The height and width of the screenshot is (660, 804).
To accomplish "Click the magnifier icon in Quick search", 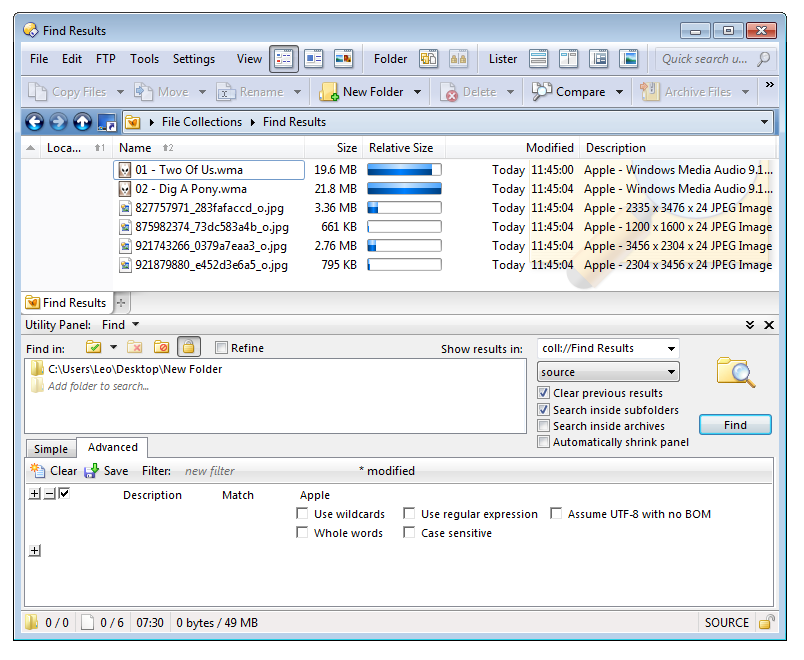I will pyautogui.click(x=763, y=59).
